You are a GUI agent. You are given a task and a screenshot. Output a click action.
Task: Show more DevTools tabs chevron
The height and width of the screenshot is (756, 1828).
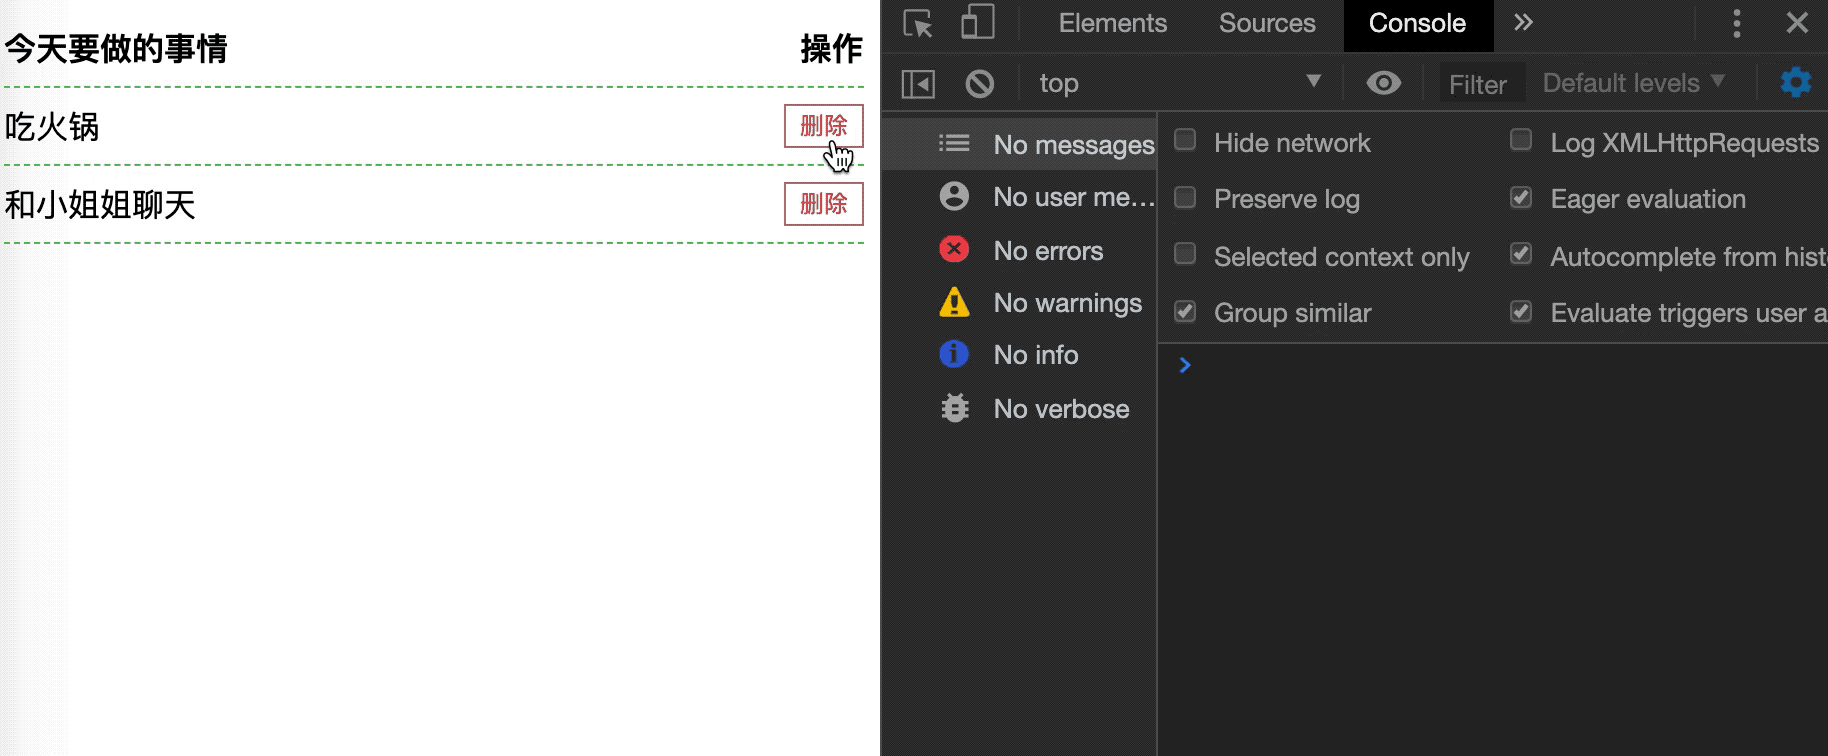(x=1523, y=22)
